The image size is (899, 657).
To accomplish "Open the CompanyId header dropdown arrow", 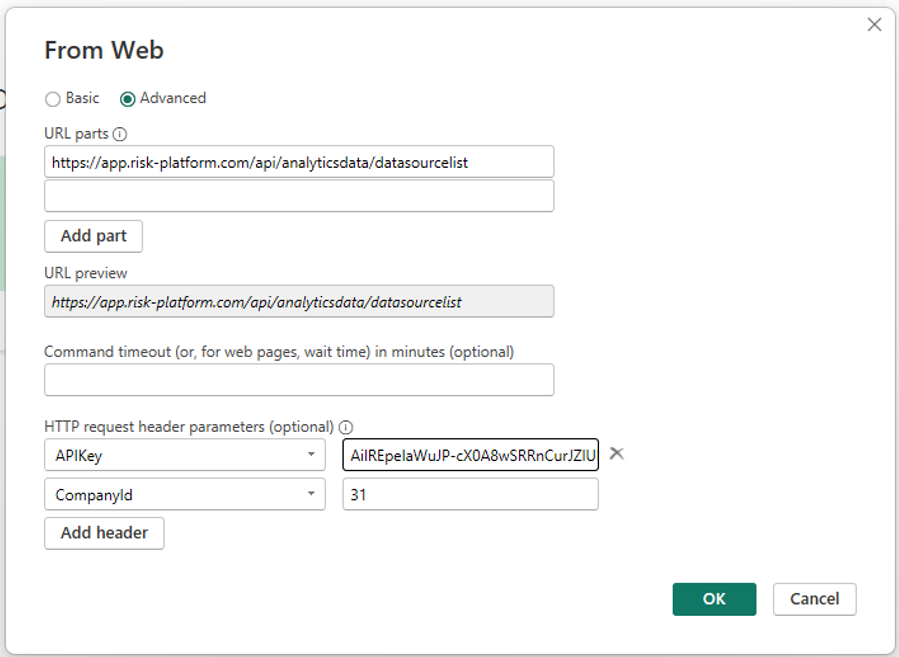I will [311, 494].
